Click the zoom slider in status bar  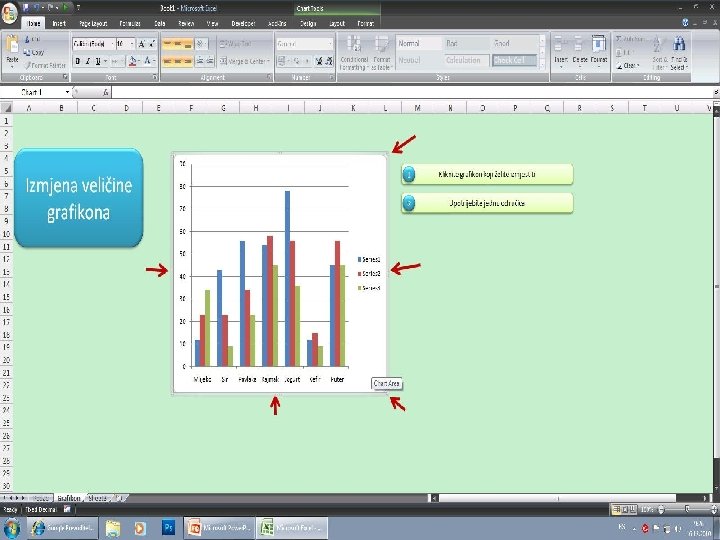pyautogui.click(x=686, y=509)
